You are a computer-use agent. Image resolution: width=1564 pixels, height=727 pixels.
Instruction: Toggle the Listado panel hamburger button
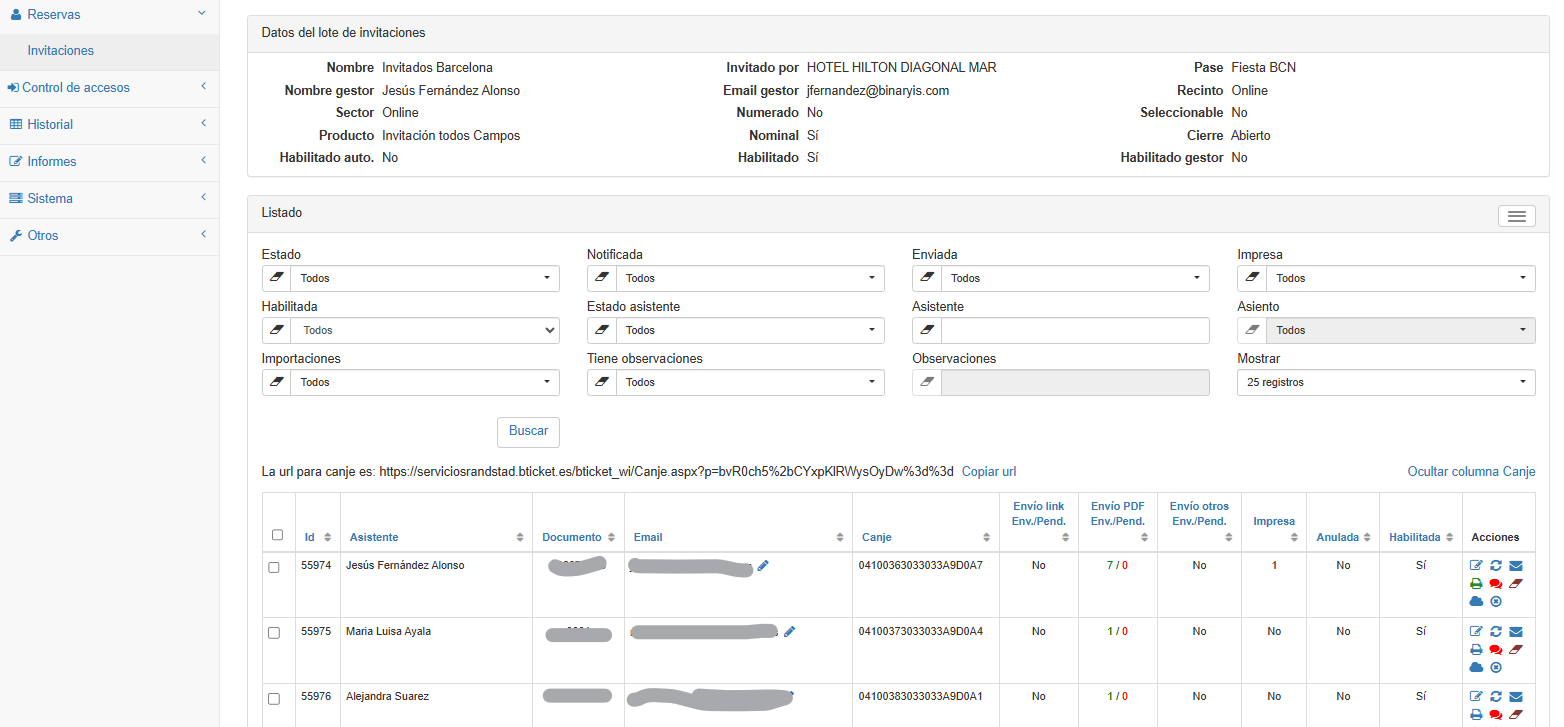coord(1517,216)
